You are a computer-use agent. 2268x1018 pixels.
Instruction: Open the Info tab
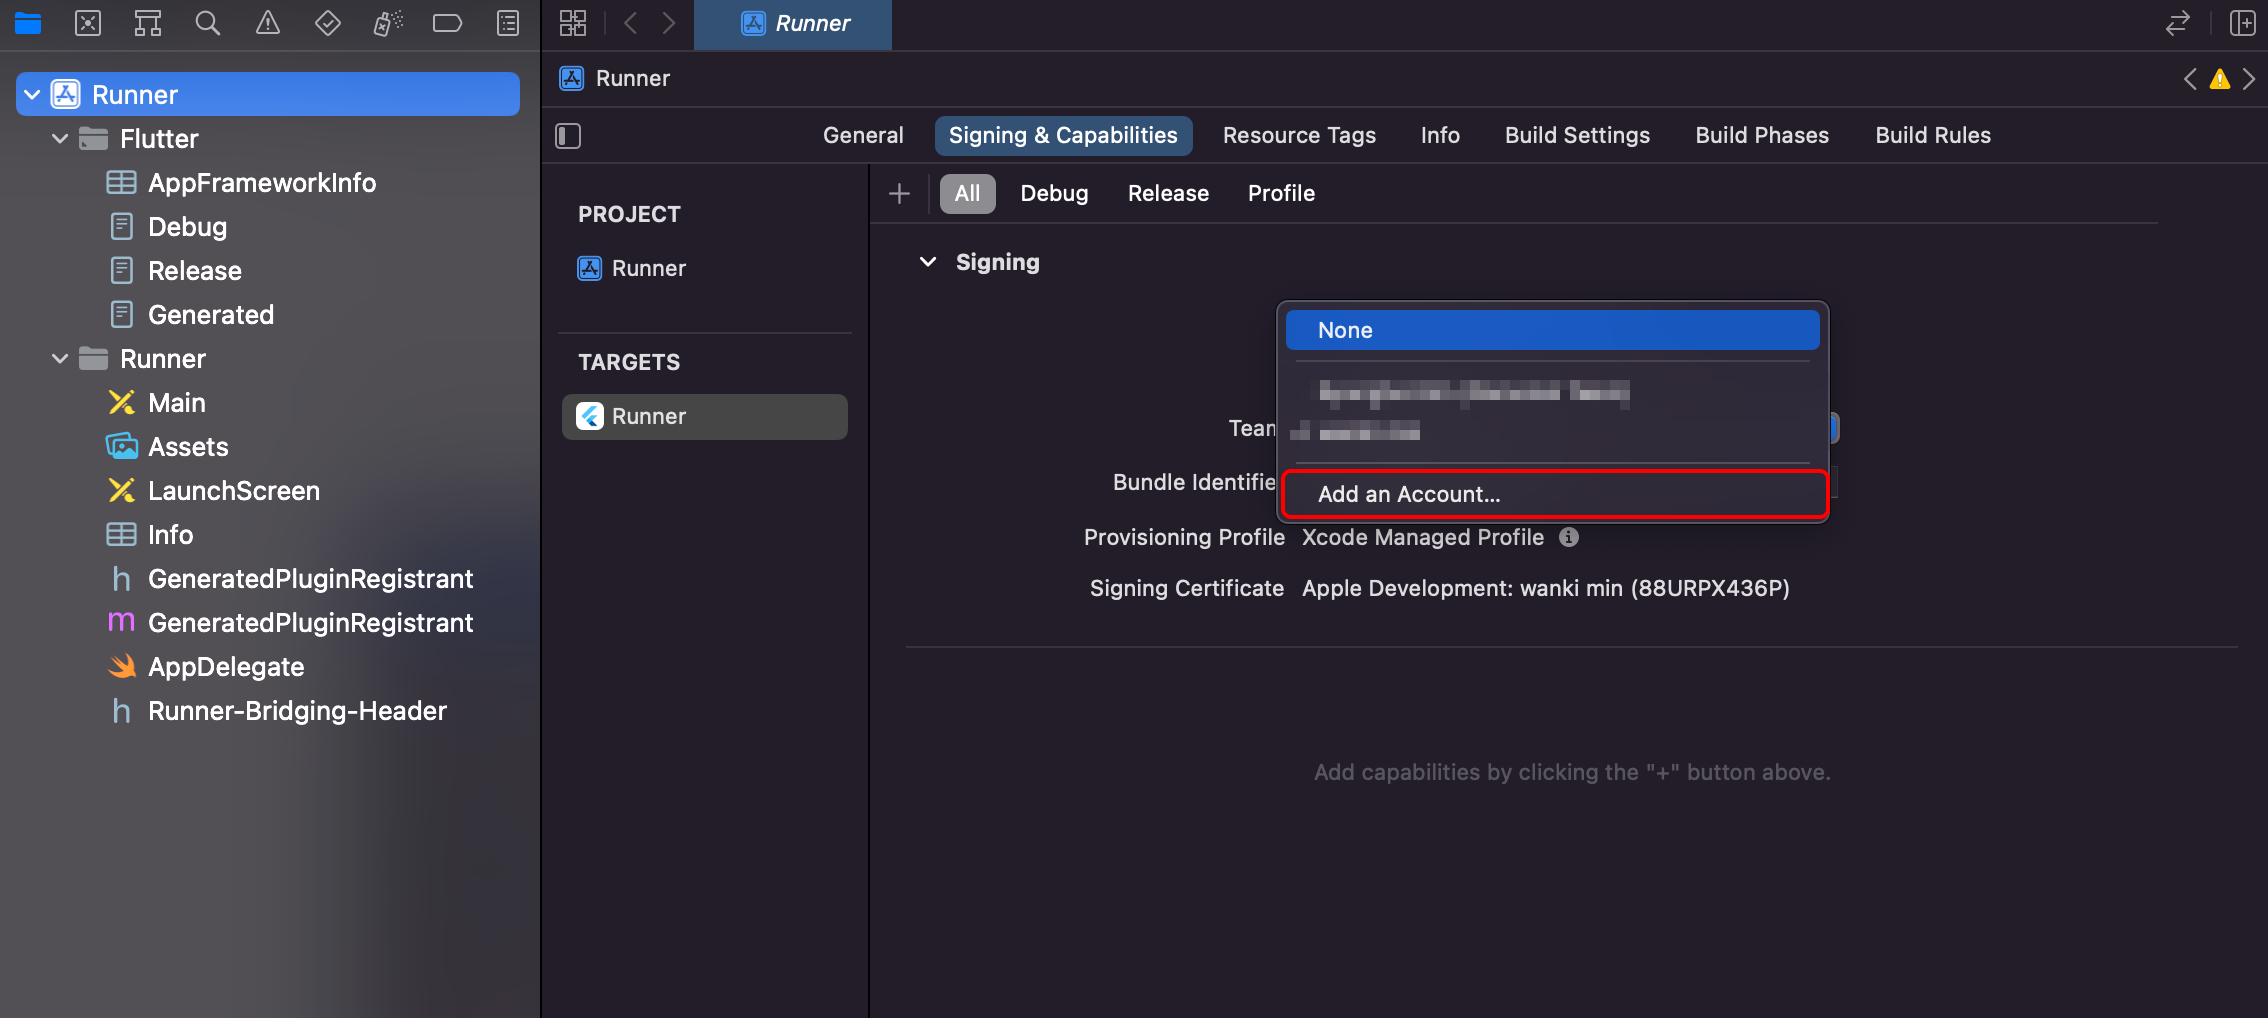coord(1440,136)
